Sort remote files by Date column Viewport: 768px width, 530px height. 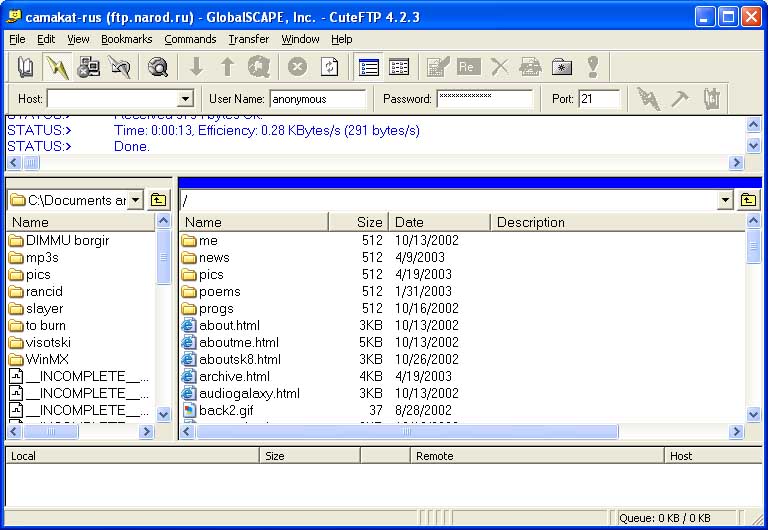pyautogui.click(x=439, y=222)
